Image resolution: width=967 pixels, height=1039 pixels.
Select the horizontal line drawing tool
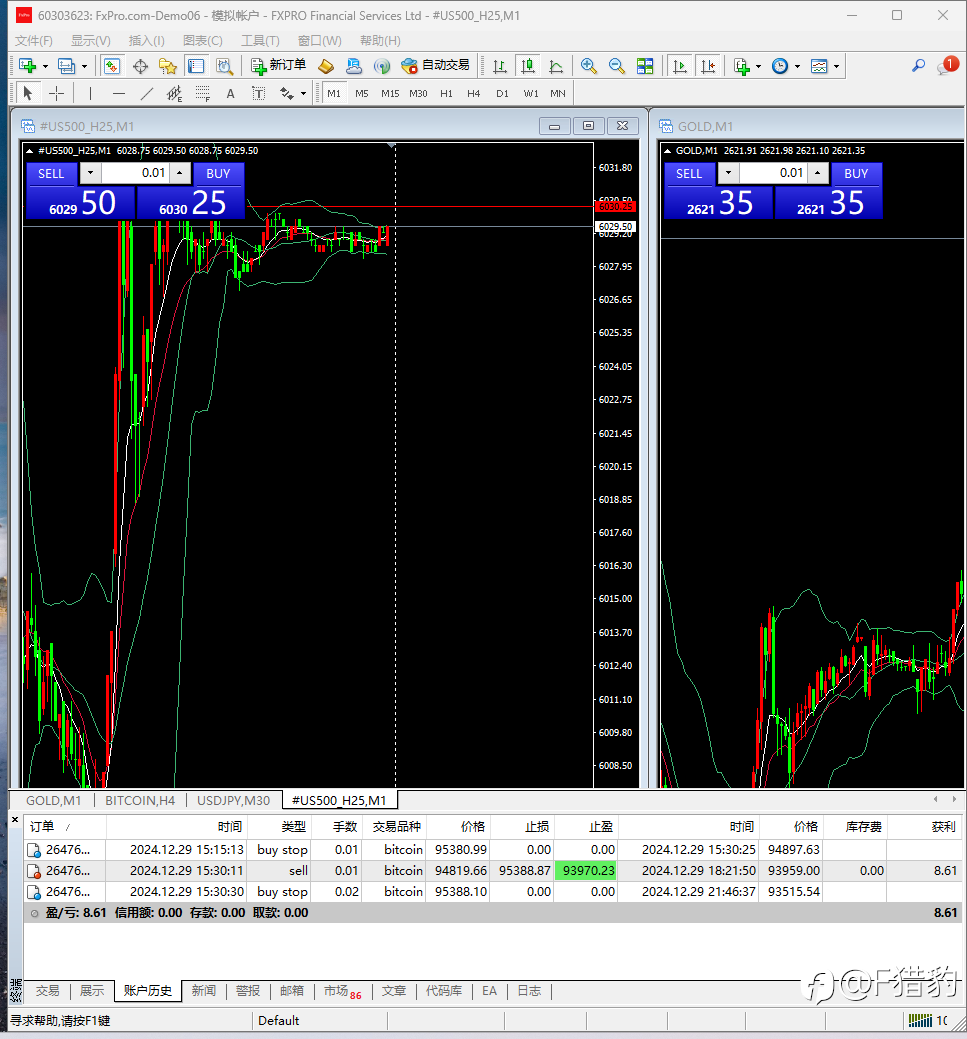pos(119,93)
